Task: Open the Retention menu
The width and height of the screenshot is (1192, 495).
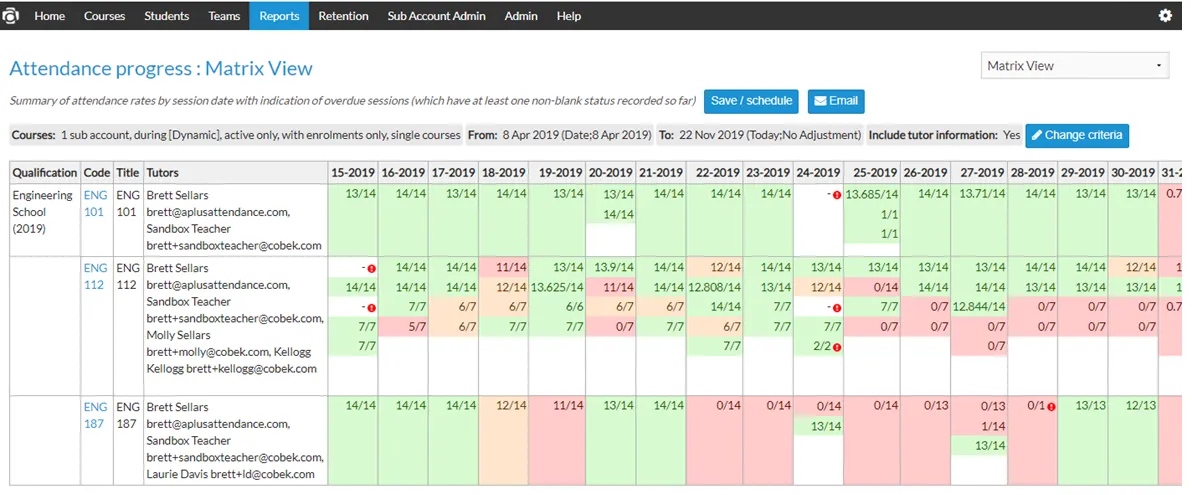Action: coord(344,15)
